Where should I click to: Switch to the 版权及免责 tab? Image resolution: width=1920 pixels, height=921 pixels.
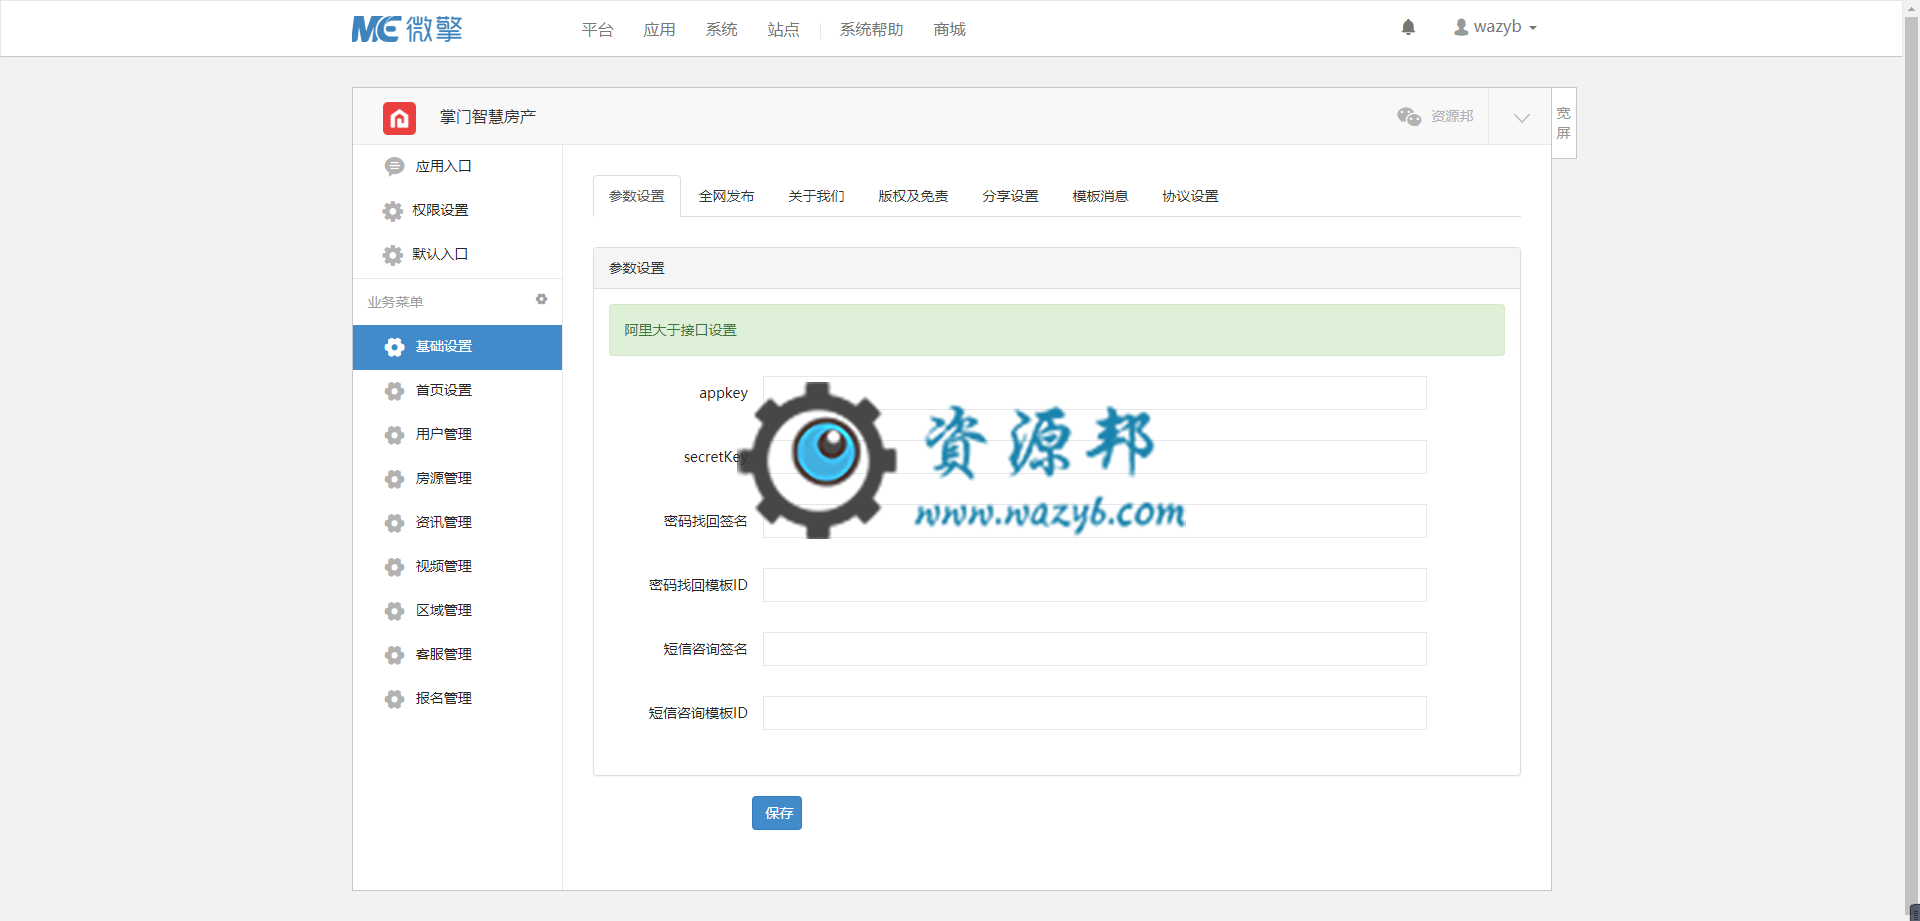click(913, 196)
